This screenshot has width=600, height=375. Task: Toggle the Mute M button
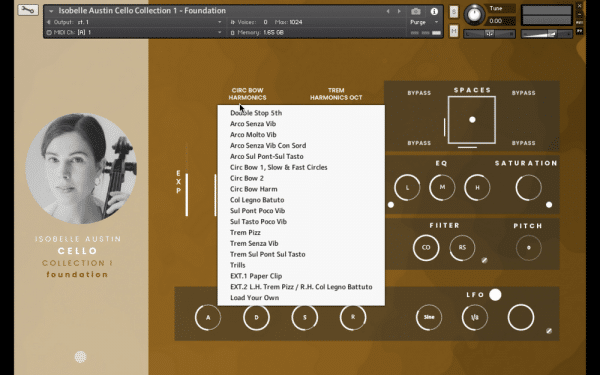pyautogui.click(x=454, y=31)
